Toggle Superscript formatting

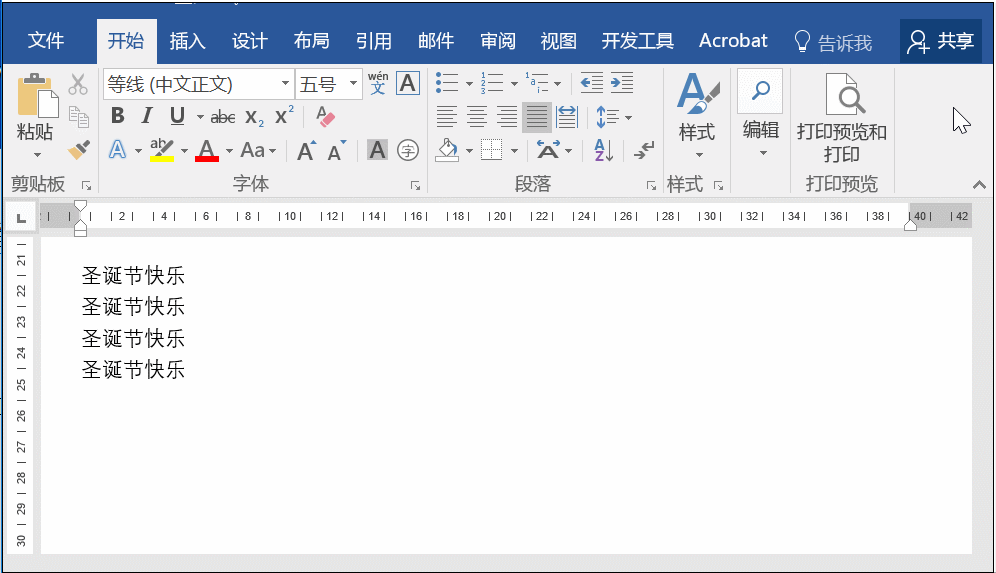[283, 116]
